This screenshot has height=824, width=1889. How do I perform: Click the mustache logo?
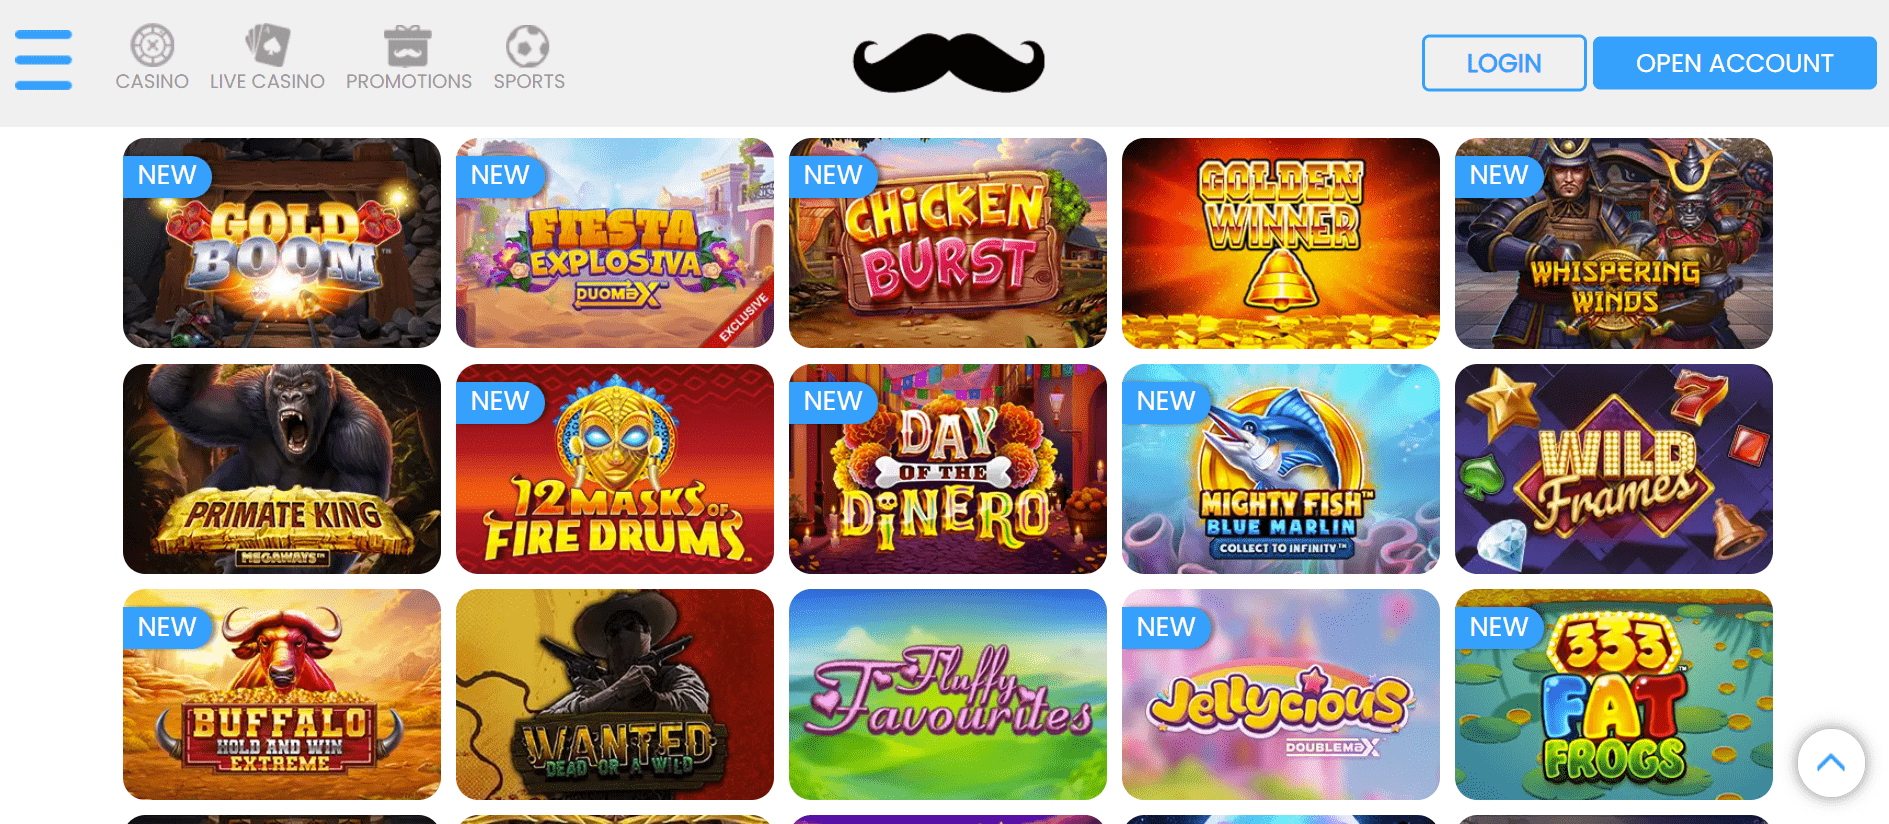[948, 63]
